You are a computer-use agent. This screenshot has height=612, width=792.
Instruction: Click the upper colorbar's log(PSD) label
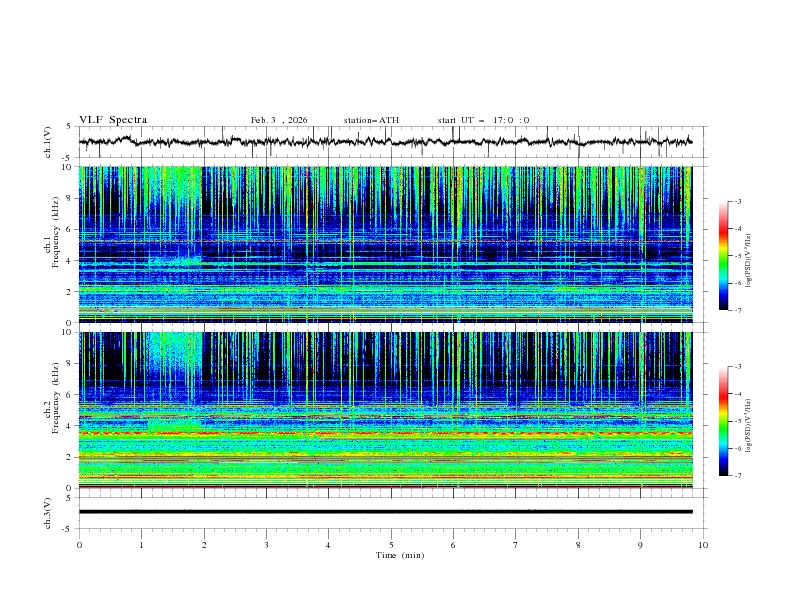click(749, 256)
